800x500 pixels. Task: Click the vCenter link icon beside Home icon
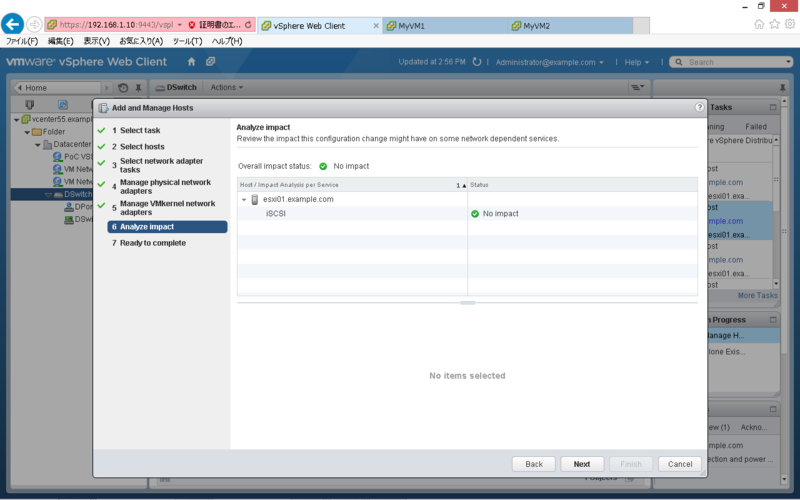click(210, 62)
